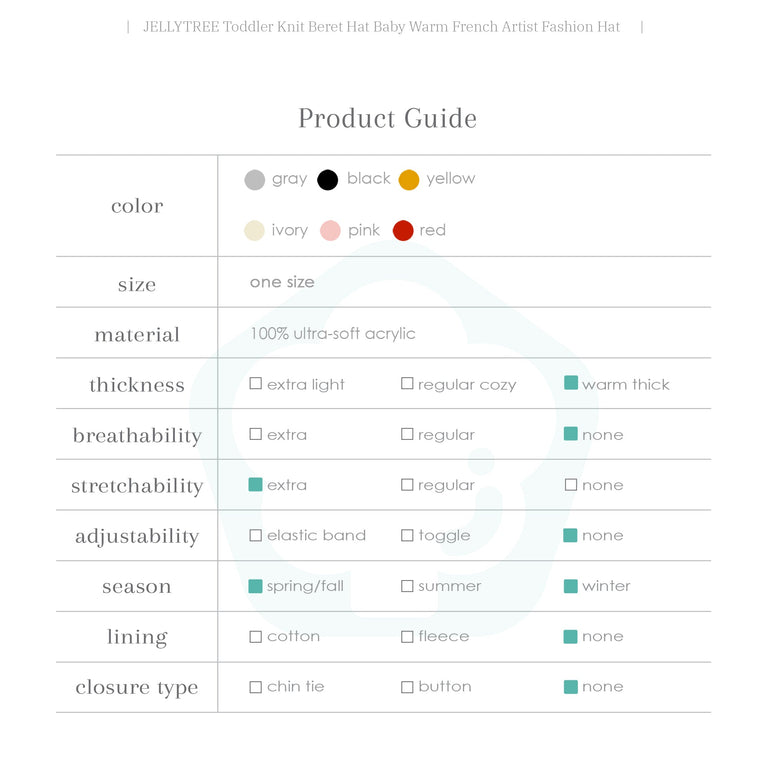Select the black color swatch

point(328,180)
